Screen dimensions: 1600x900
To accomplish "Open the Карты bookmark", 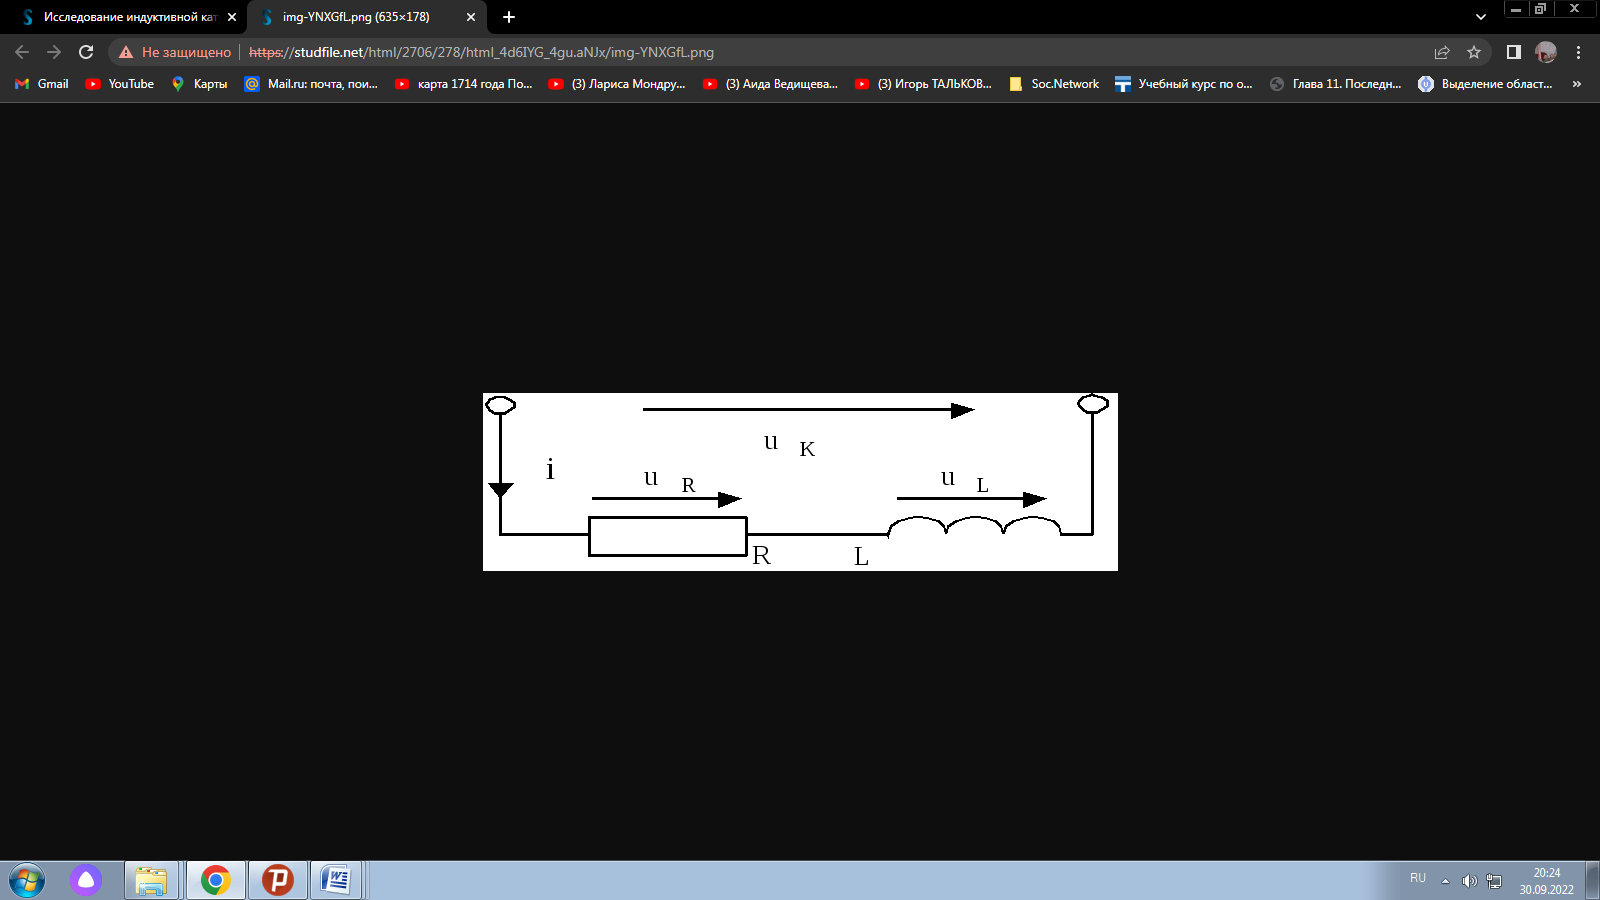I will tap(199, 84).
